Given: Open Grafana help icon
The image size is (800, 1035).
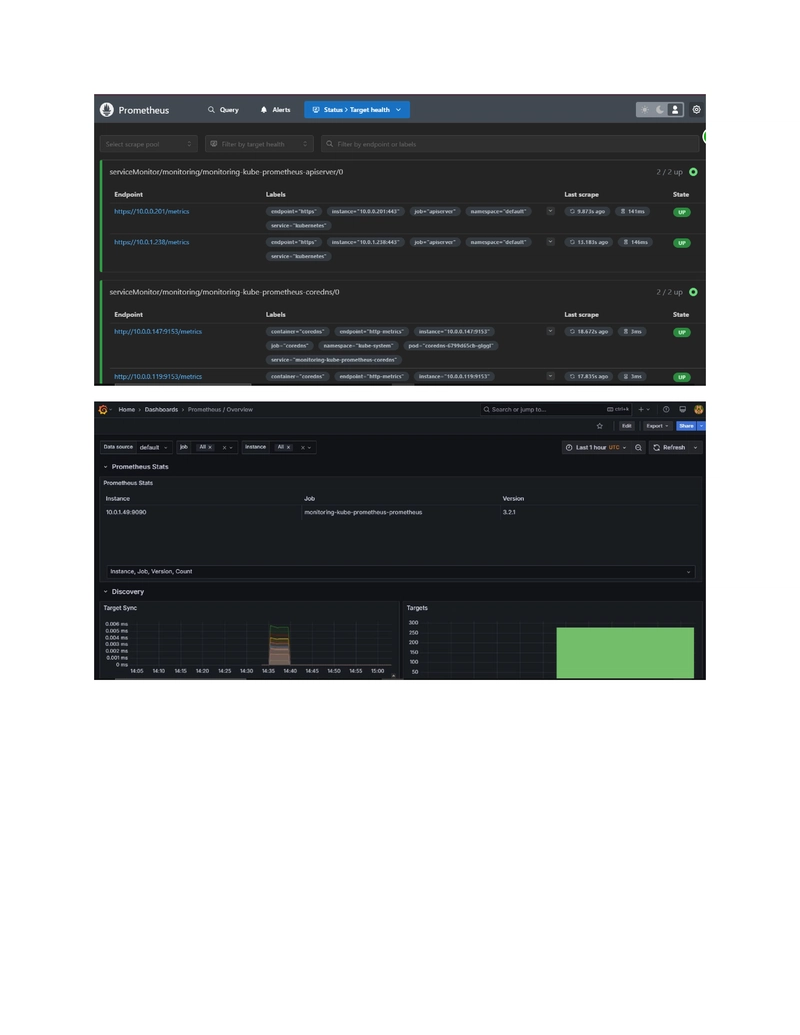Looking at the screenshot, I should click(666, 409).
